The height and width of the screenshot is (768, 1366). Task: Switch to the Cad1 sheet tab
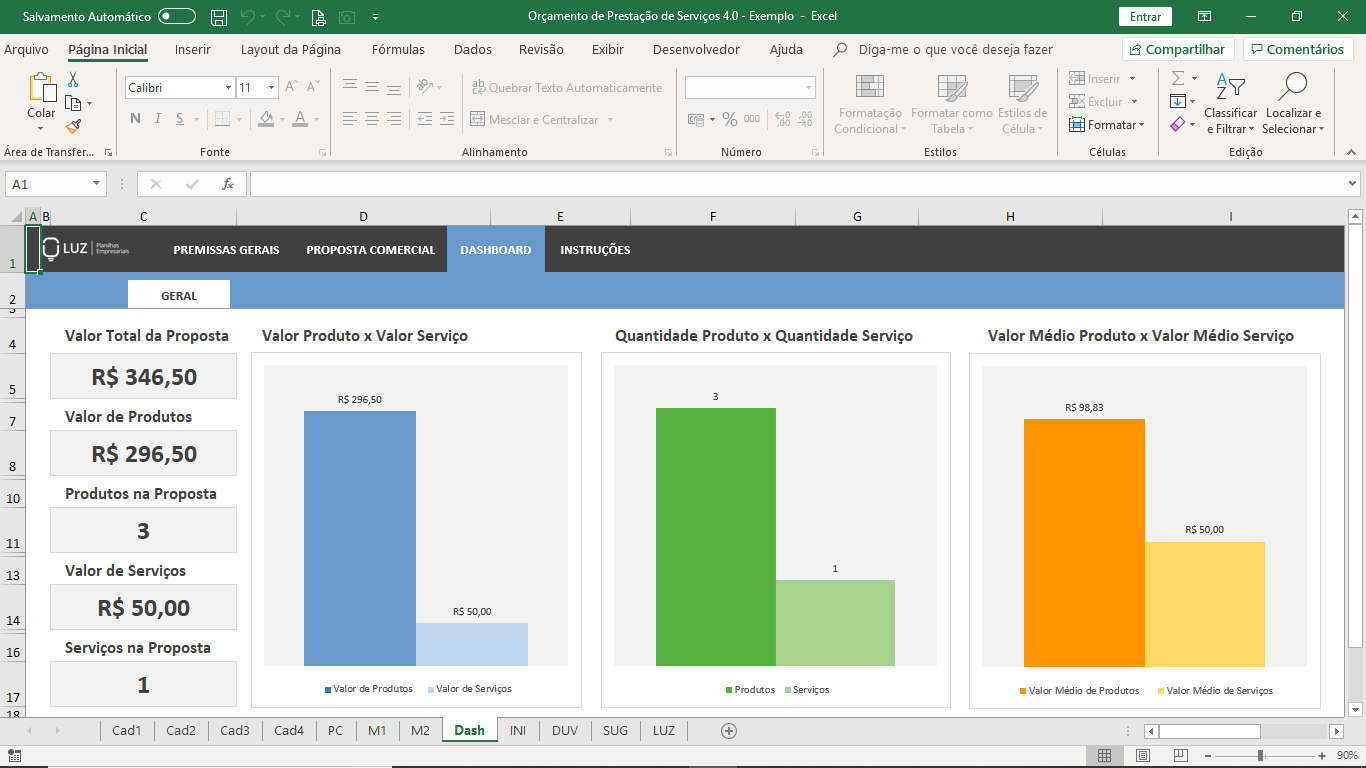click(127, 731)
